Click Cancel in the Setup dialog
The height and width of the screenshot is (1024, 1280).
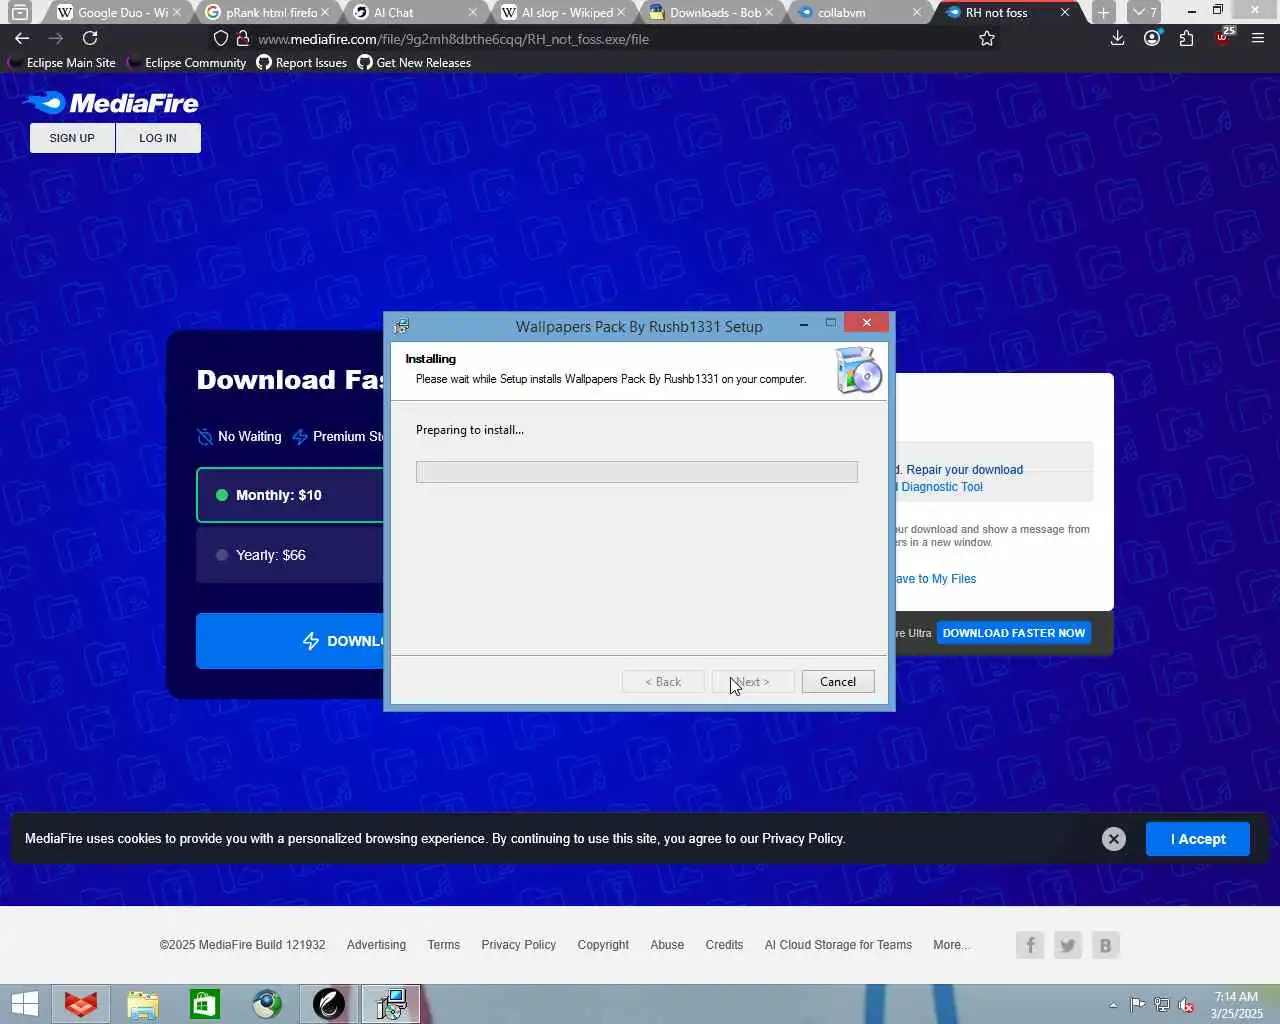point(838,682)
